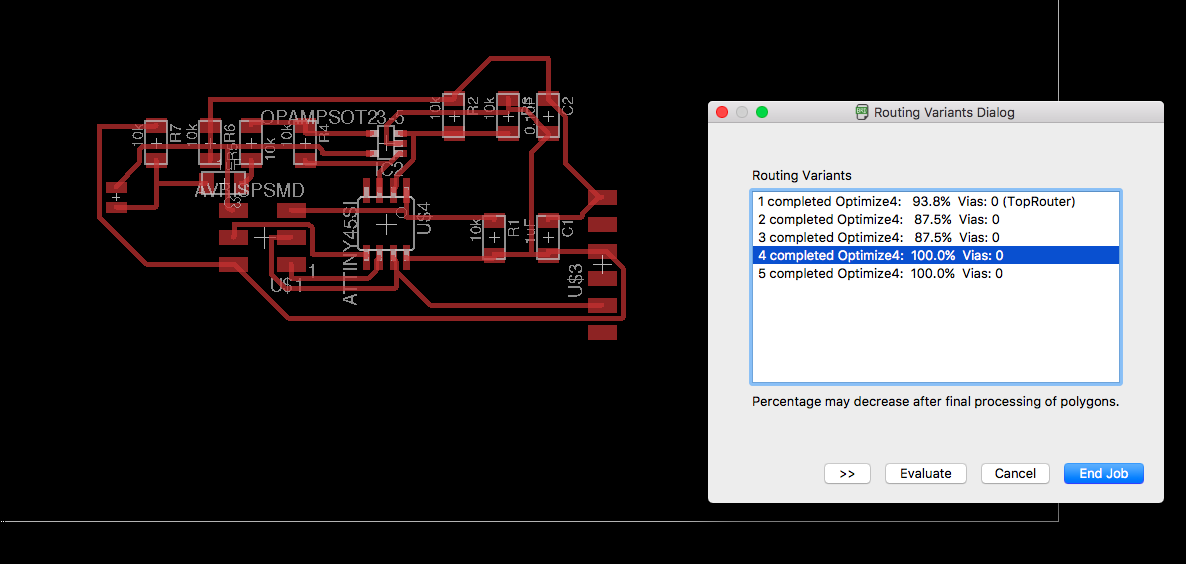1186x564 pixels.
Task: Click resistor R1 on the board
Action: (x=494, y=237)
